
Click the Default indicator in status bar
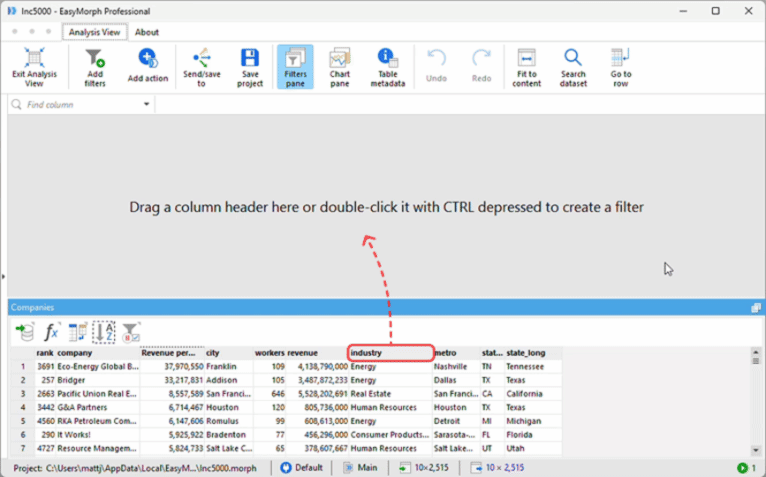302,468
